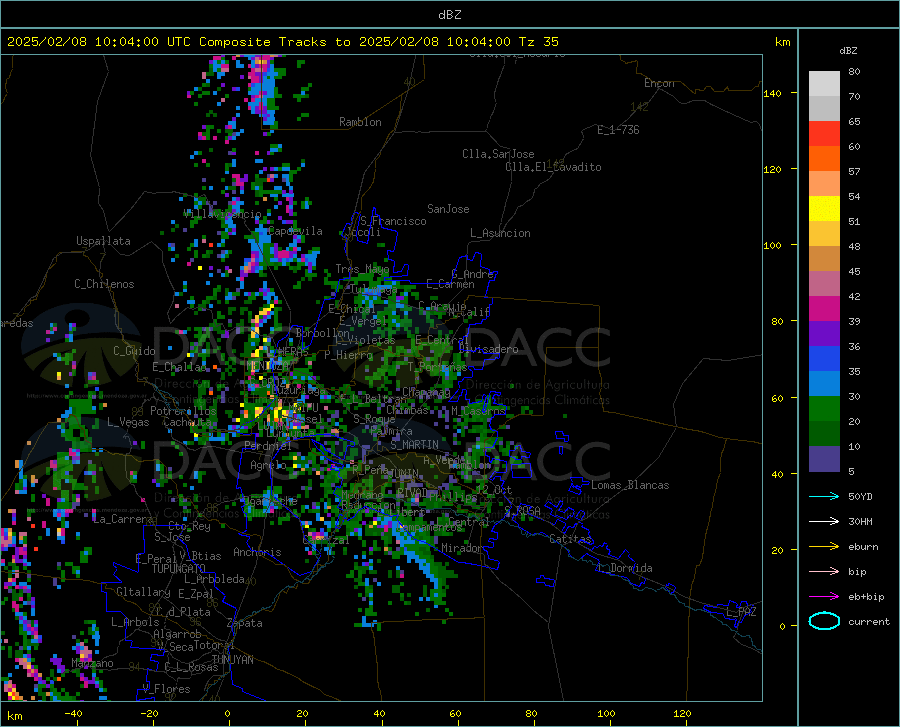900x727 pixels.
Task: Click the cyan 'current' ellipse in legend
Action: point(824,621)
